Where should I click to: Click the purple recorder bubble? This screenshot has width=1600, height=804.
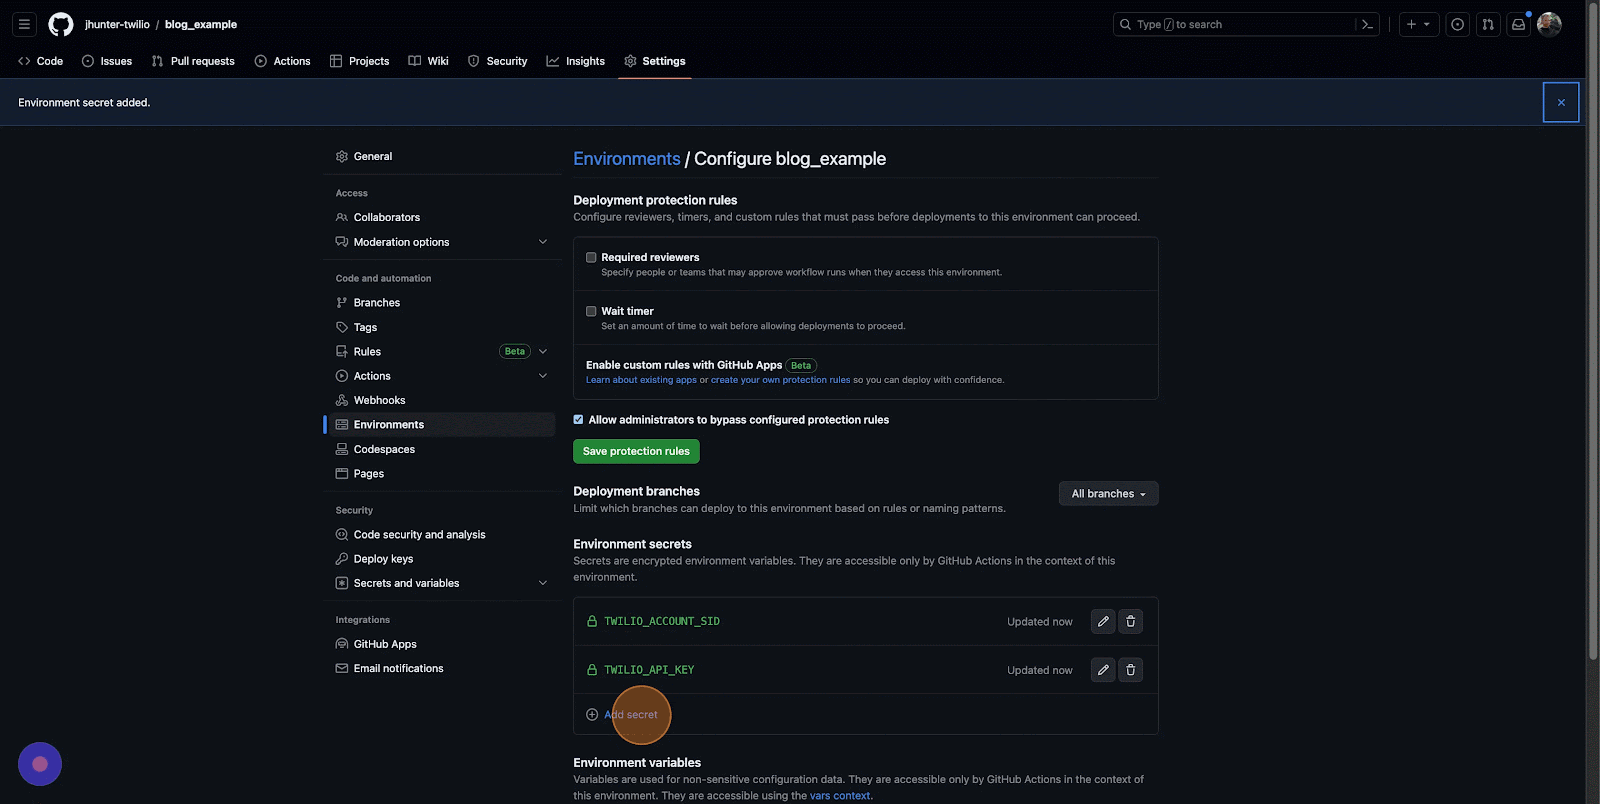40,764
